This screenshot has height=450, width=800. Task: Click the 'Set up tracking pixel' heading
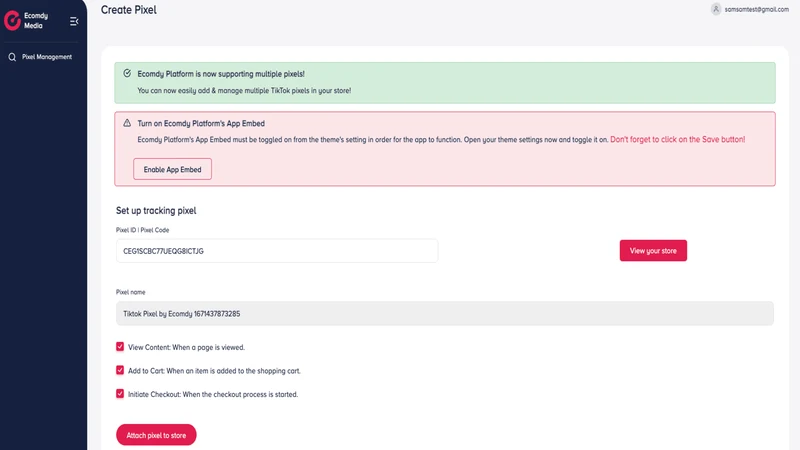click(156, 211)
